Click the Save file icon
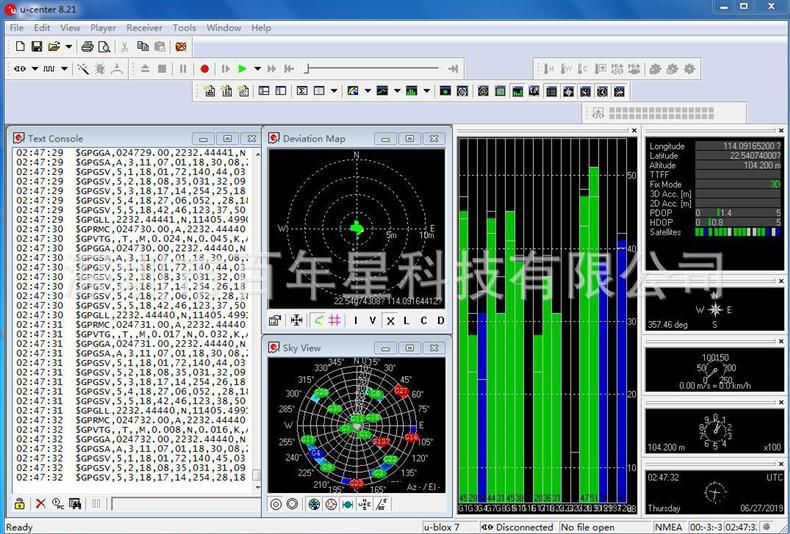 coord(36,46)
